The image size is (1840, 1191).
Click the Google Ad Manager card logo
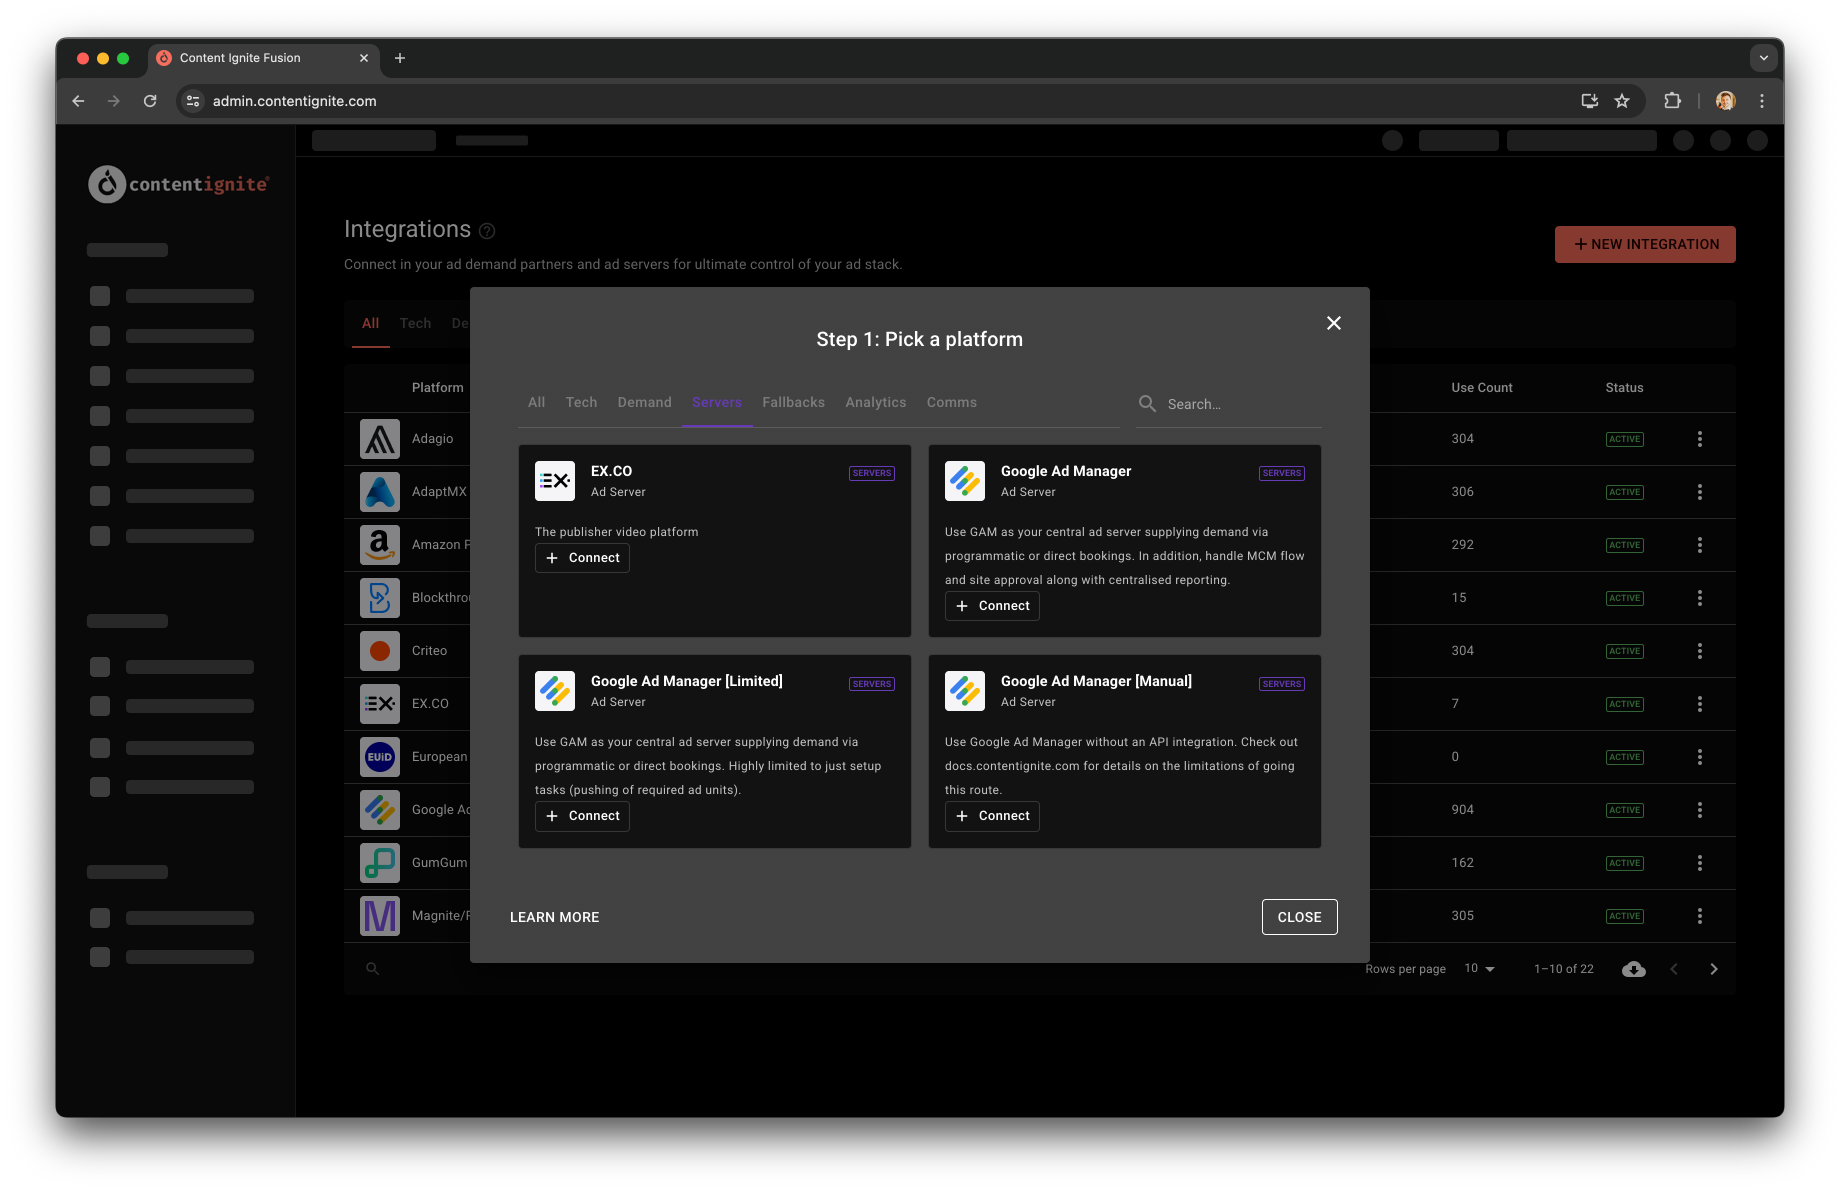(x=965, y=481)
